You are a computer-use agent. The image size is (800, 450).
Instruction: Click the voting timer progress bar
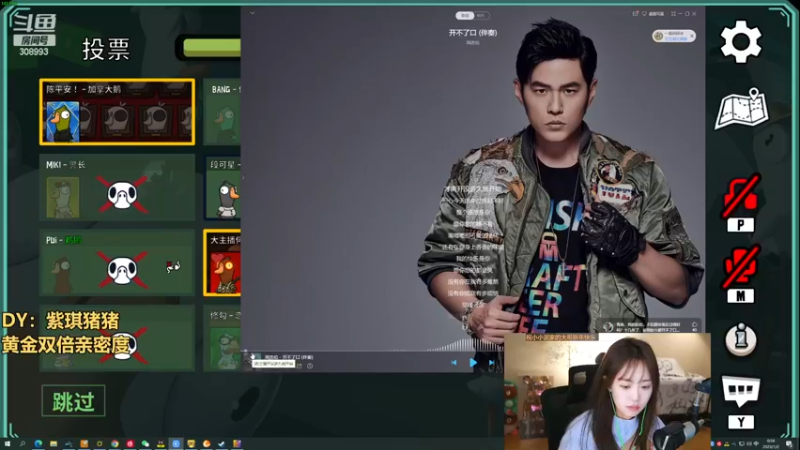[208, 47]
